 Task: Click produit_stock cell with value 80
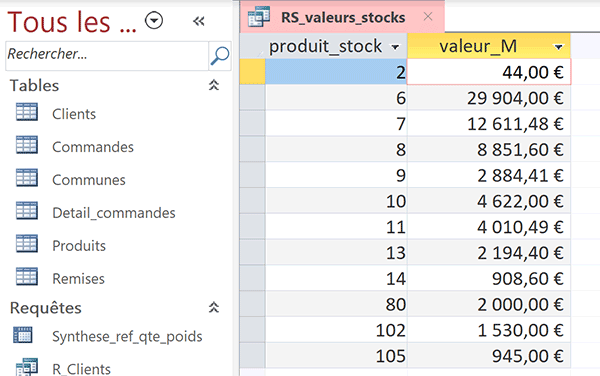coord(336,304)
